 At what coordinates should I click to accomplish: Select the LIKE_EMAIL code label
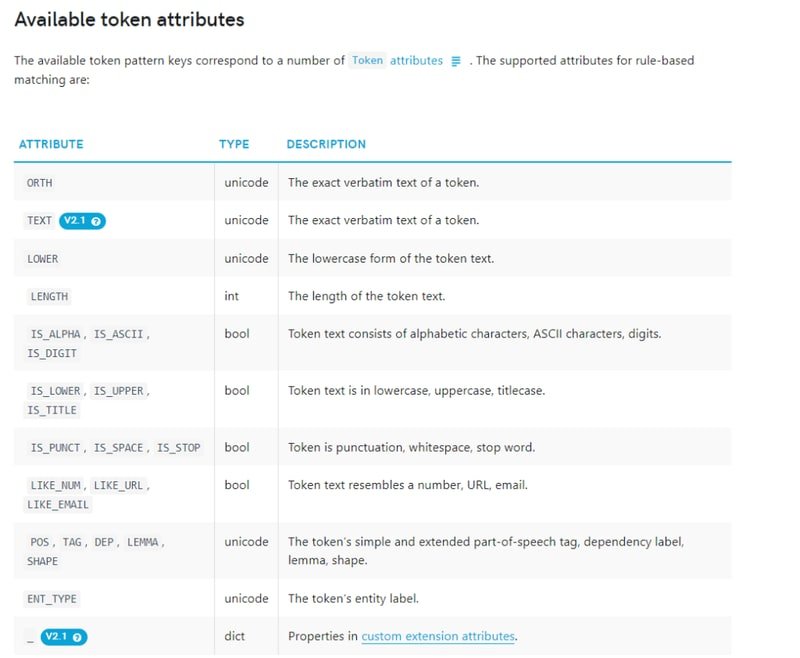[x=58, y=504]
